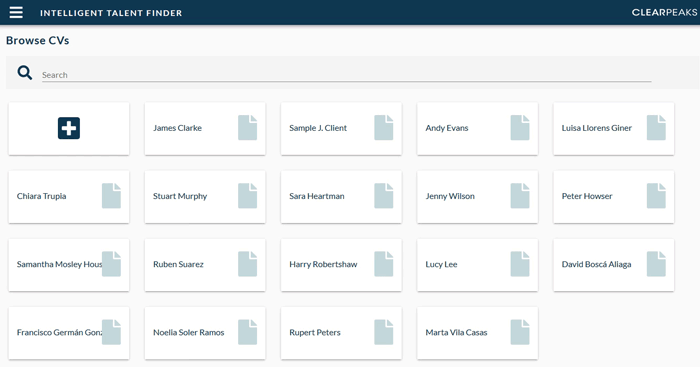The image size is (700, 367).
Task: Click the document icon on Marta Vila Casas card
Action: click(520, 332)
